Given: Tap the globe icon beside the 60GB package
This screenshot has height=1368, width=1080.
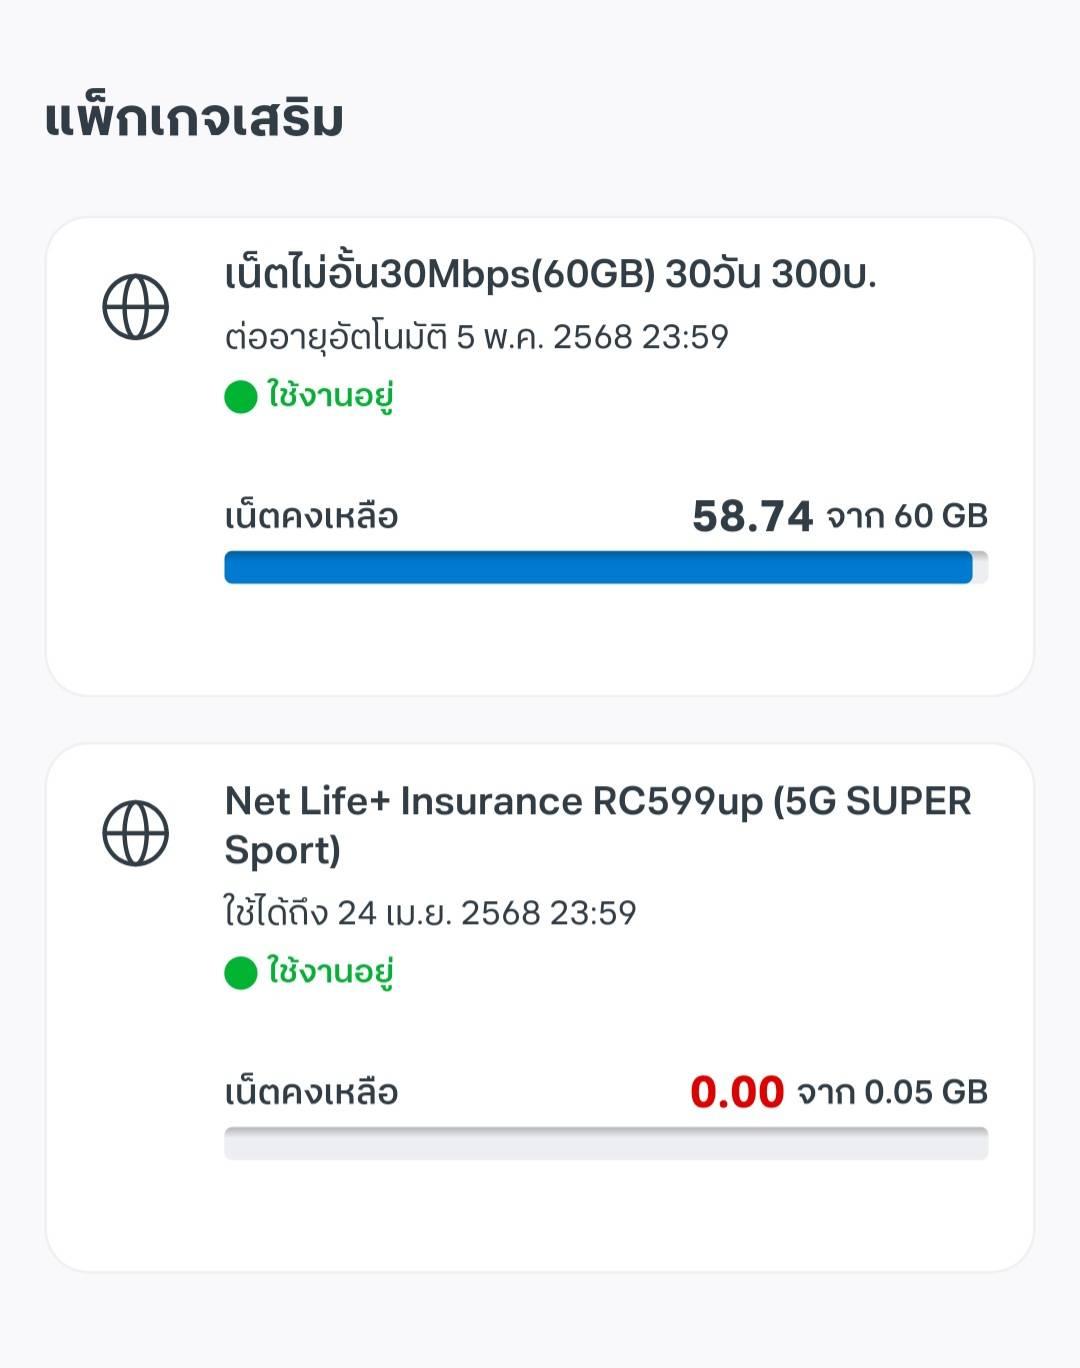Looking at the screenshot, I should (136, 307).
